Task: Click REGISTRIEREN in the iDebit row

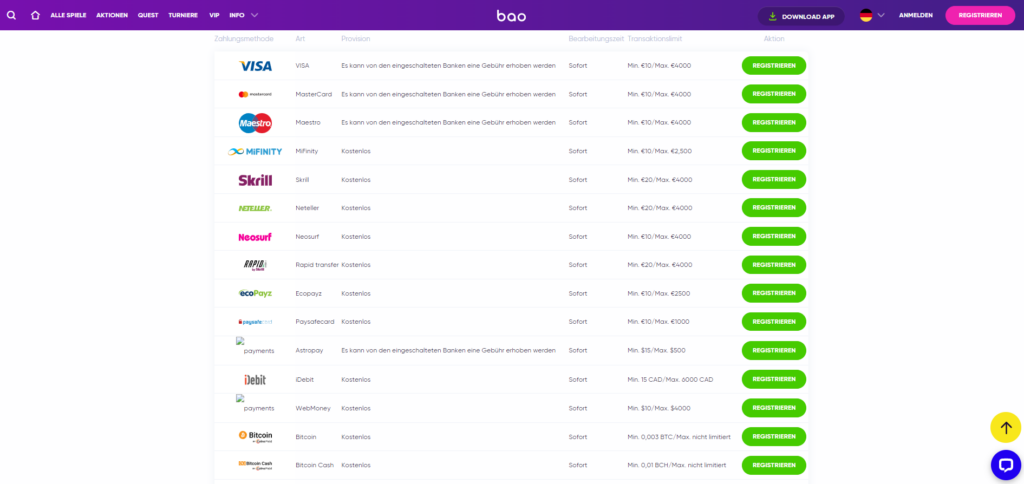Action: click(774, 379)
